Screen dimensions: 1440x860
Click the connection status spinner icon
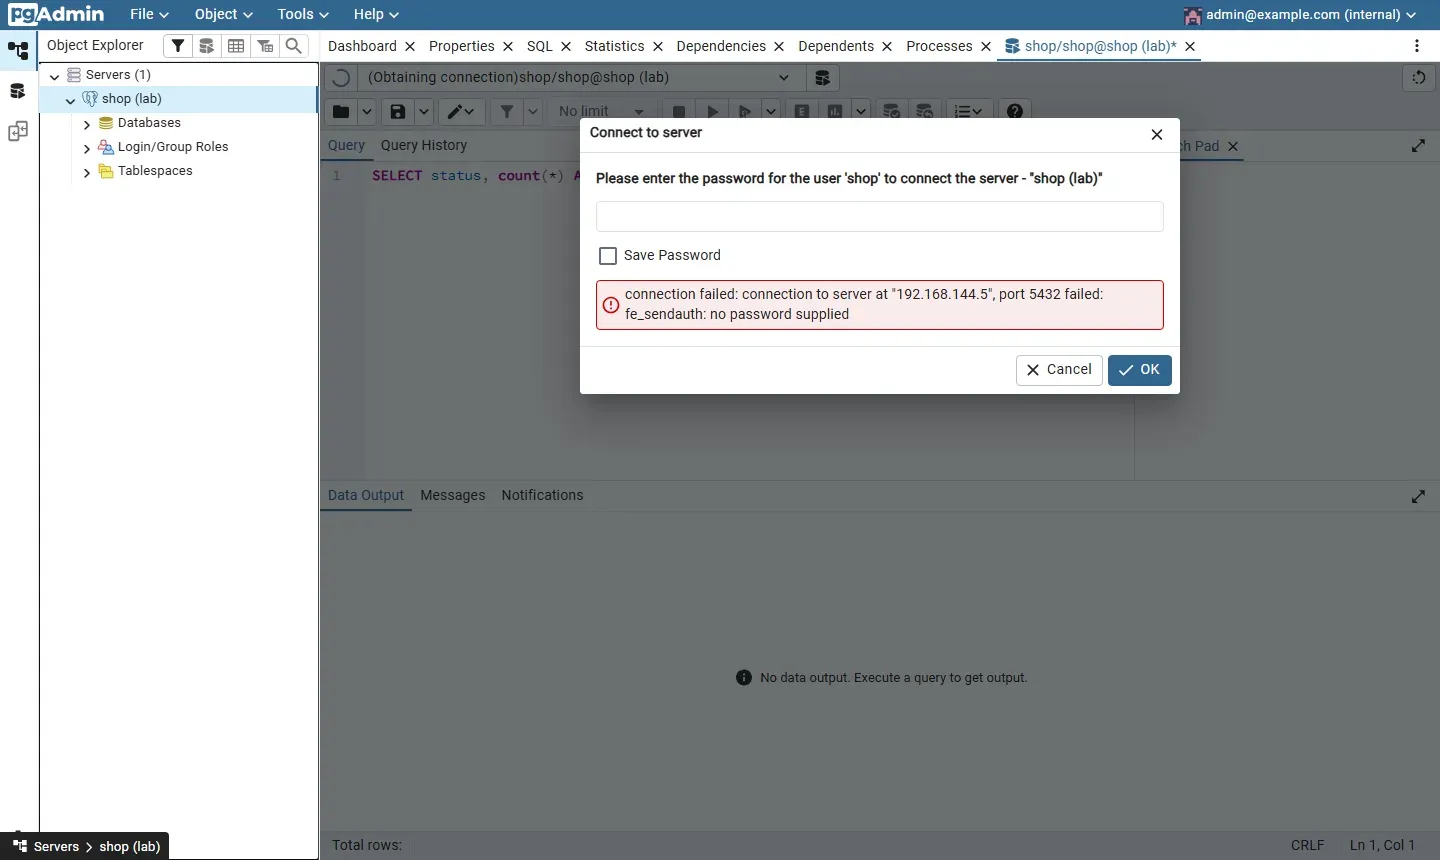341,78
